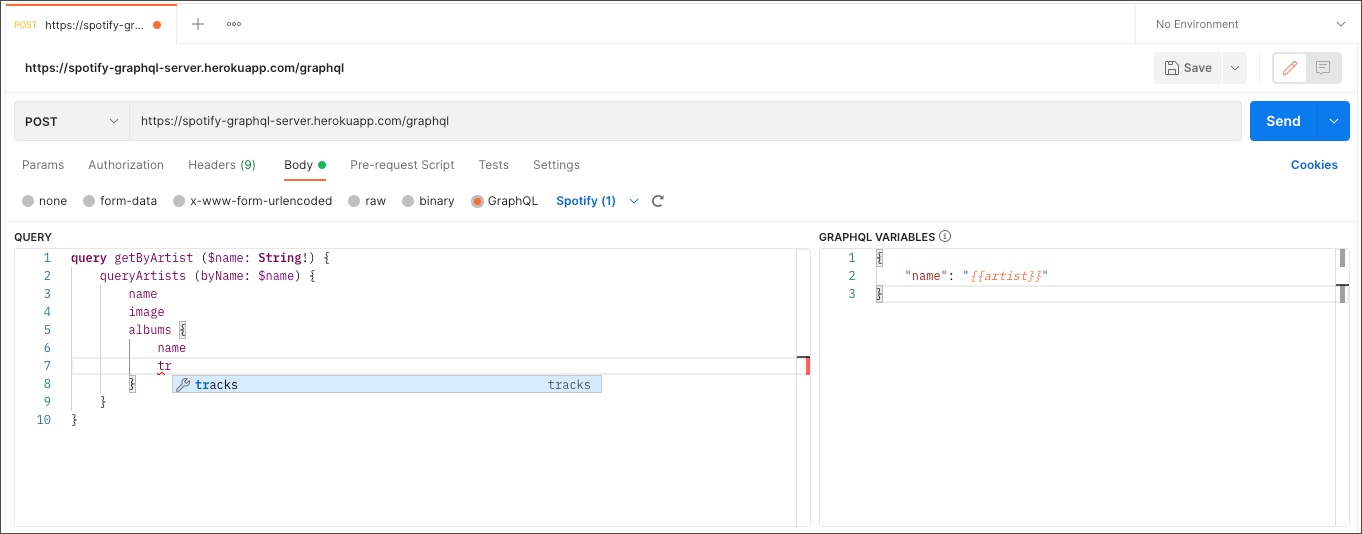Open the Cookies link

pyautogui.click(x=1314, y=165)
